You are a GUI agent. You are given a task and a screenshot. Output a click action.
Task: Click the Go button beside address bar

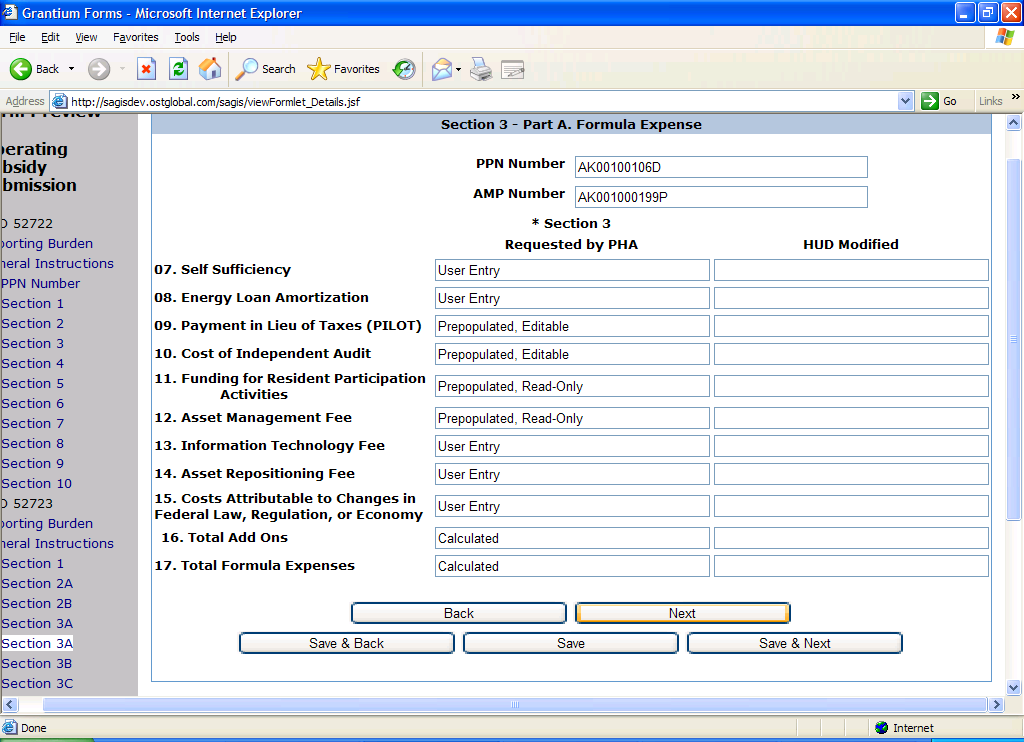[939, 101]
